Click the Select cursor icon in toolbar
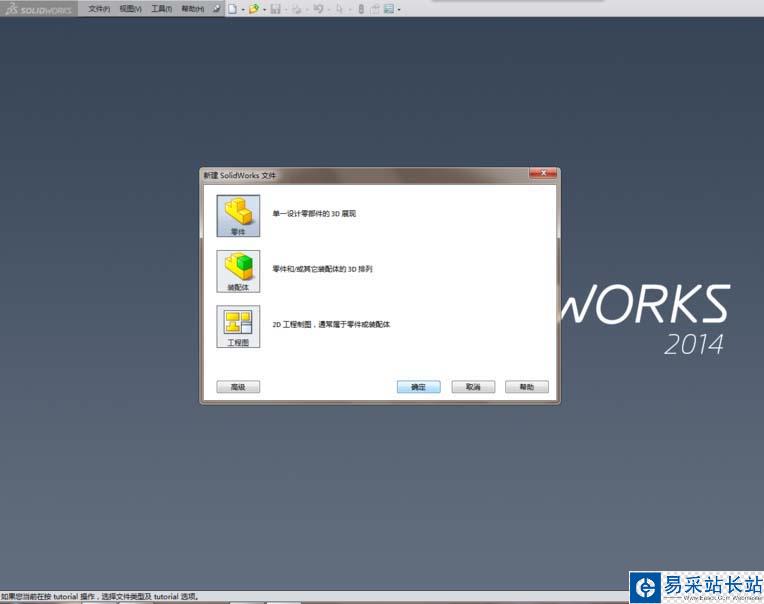 coord(339,9)
